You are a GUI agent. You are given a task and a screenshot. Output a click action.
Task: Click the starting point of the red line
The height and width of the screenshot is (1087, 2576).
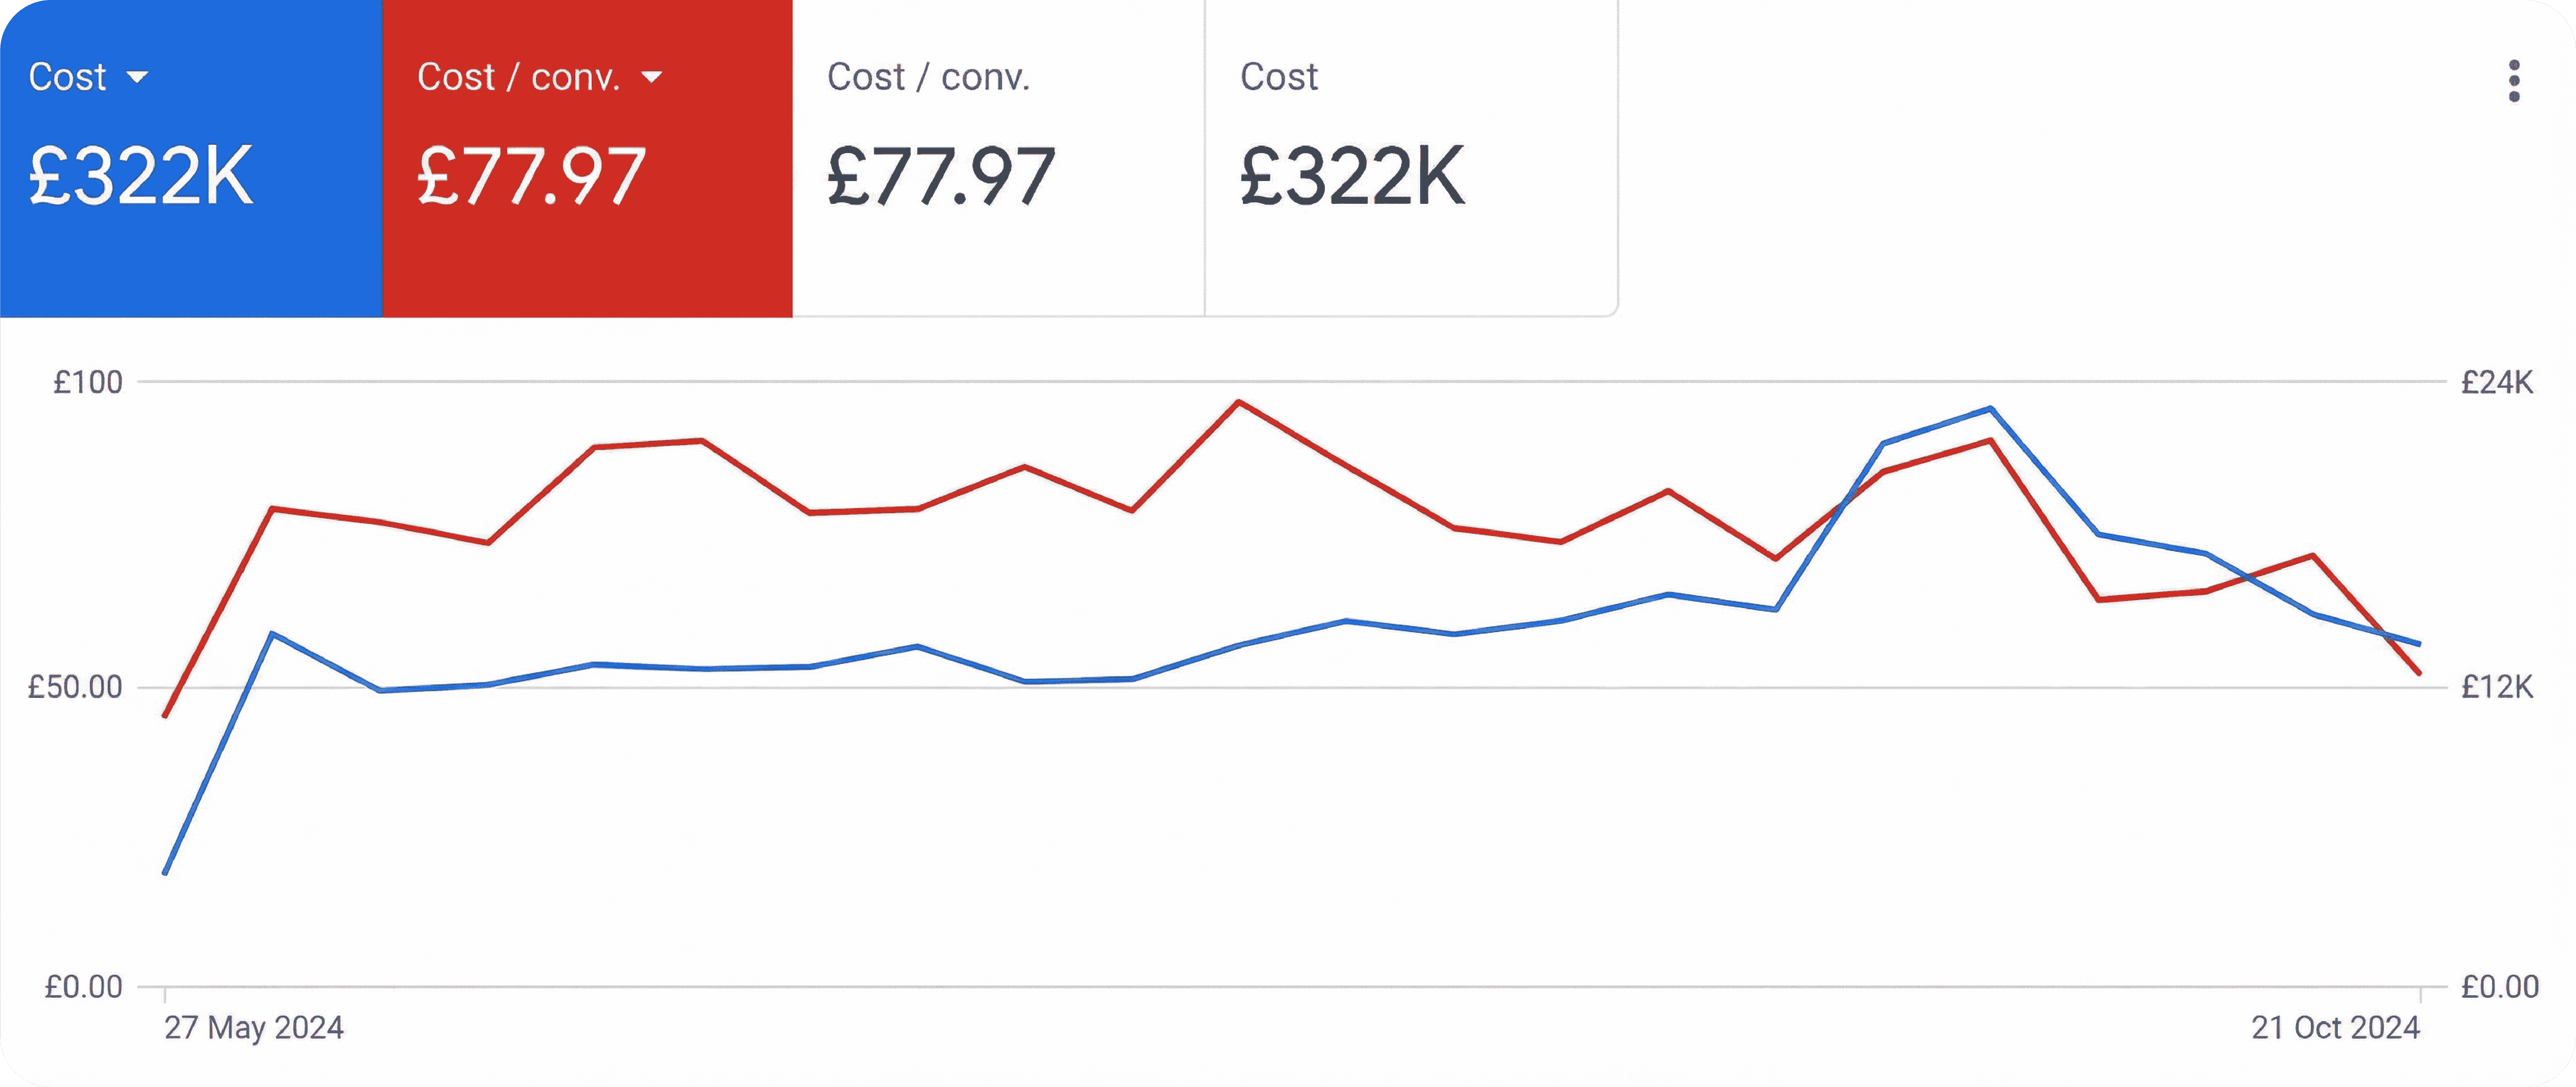tap(165, 716)
